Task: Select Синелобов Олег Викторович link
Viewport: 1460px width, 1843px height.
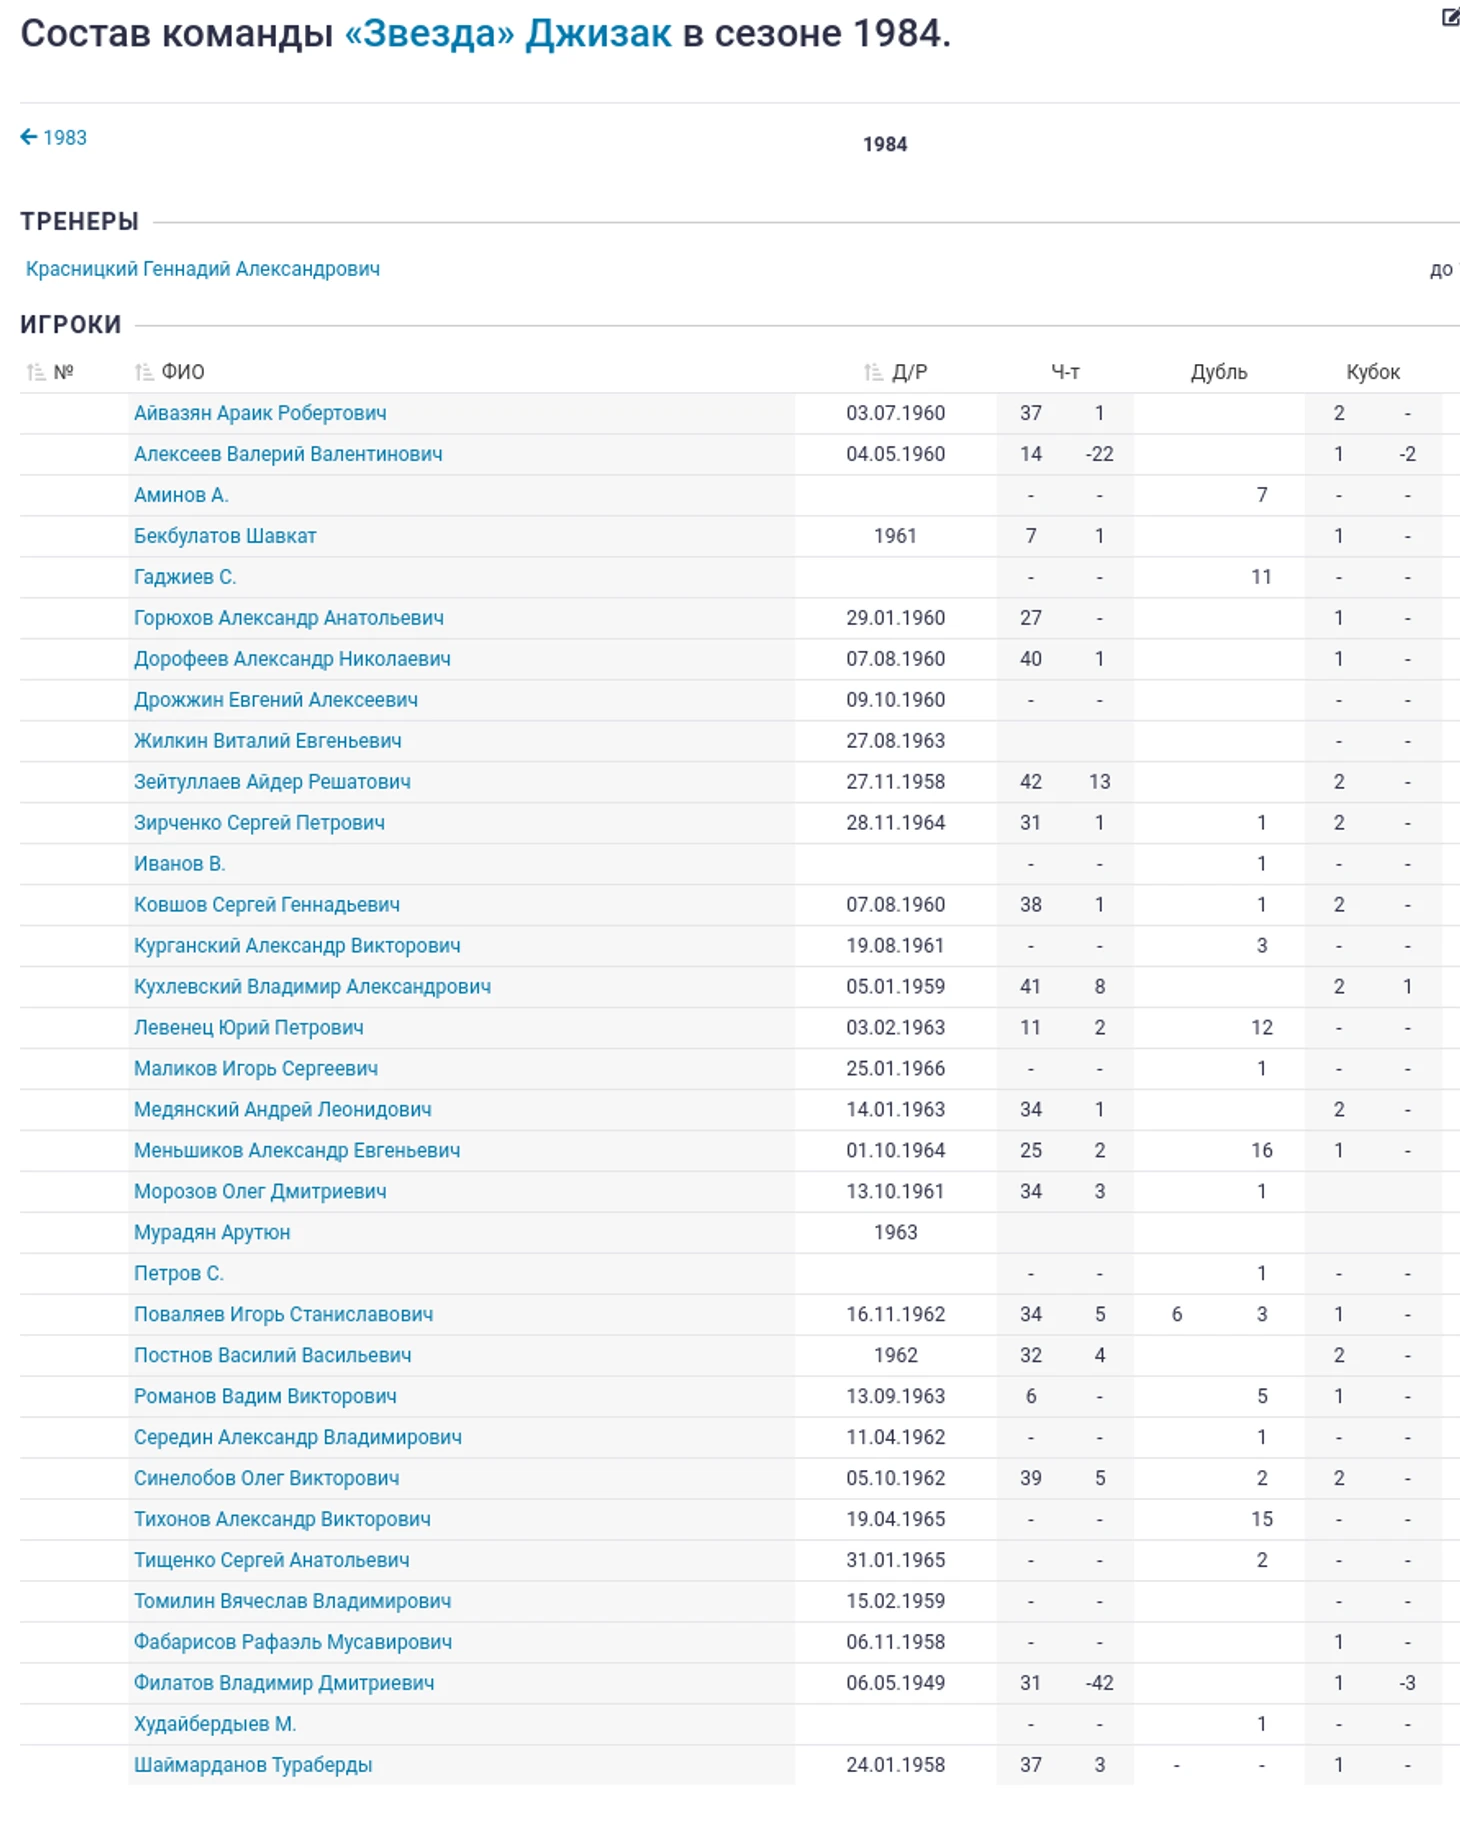Action: pos(266,1478)
